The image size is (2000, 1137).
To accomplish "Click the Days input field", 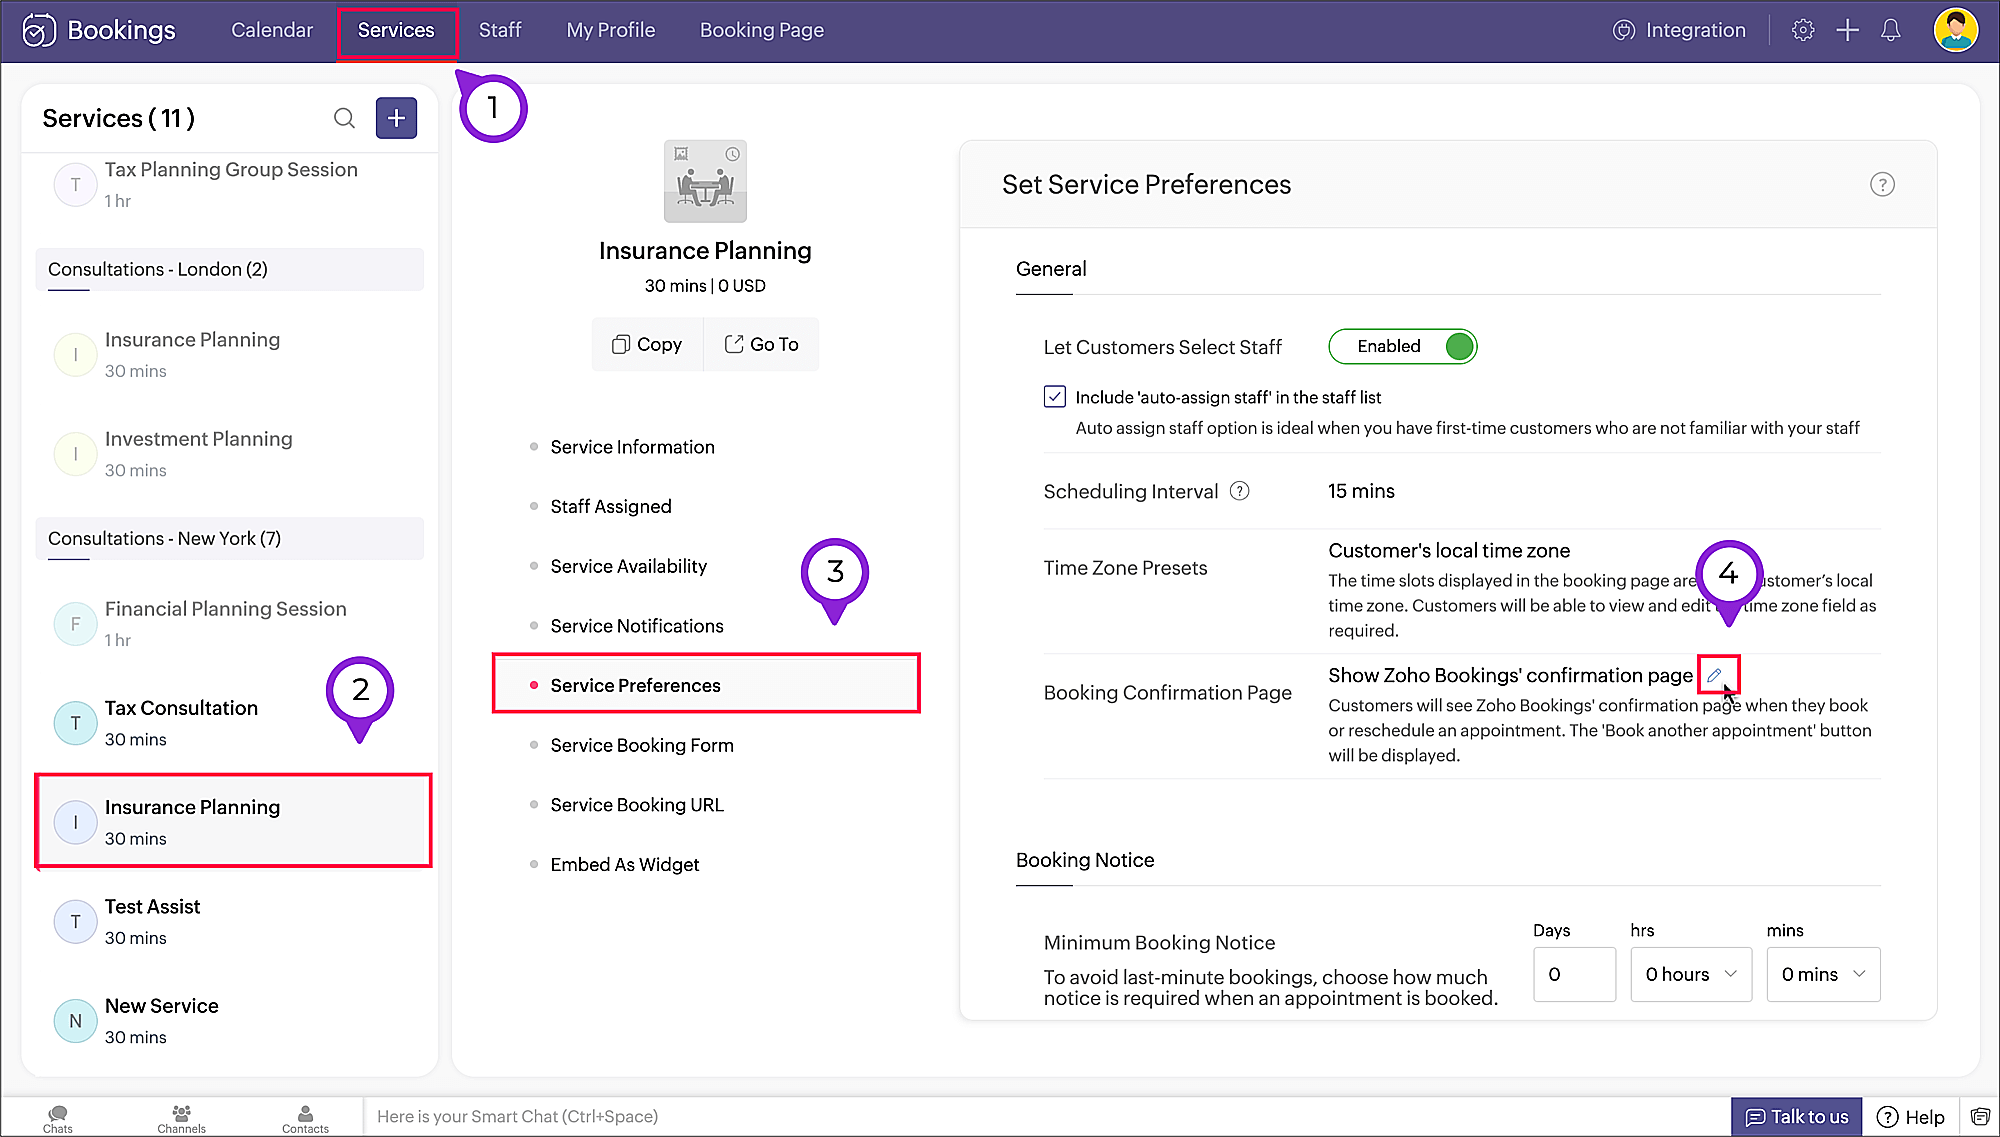I will point(1573,974).
